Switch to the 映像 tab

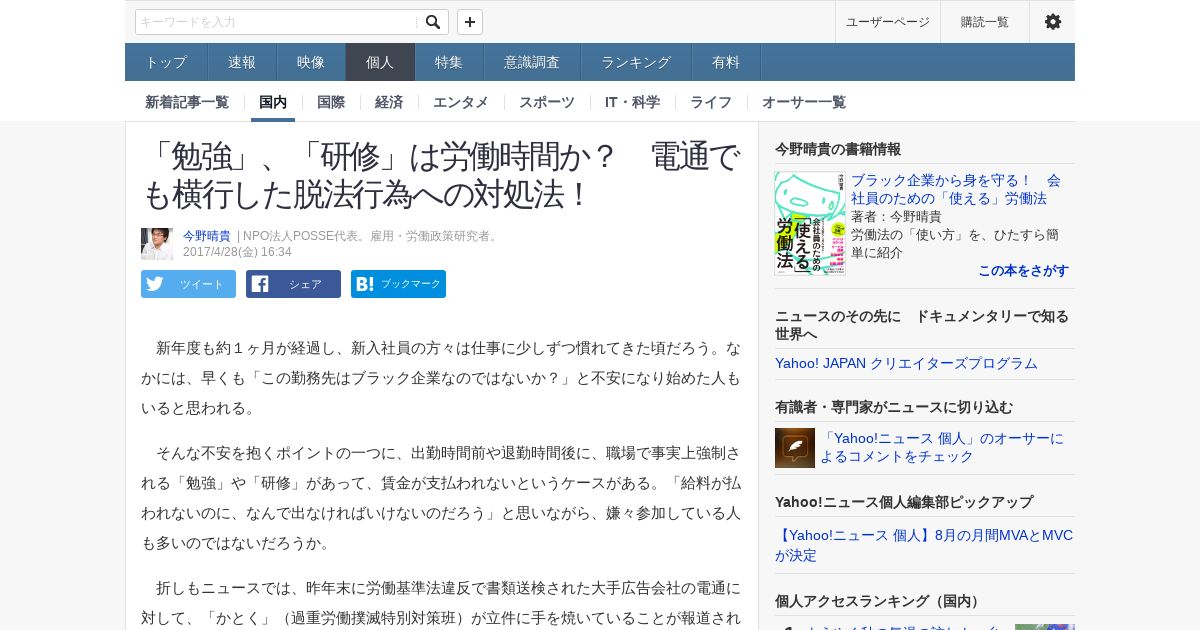(x=311, y=62)
